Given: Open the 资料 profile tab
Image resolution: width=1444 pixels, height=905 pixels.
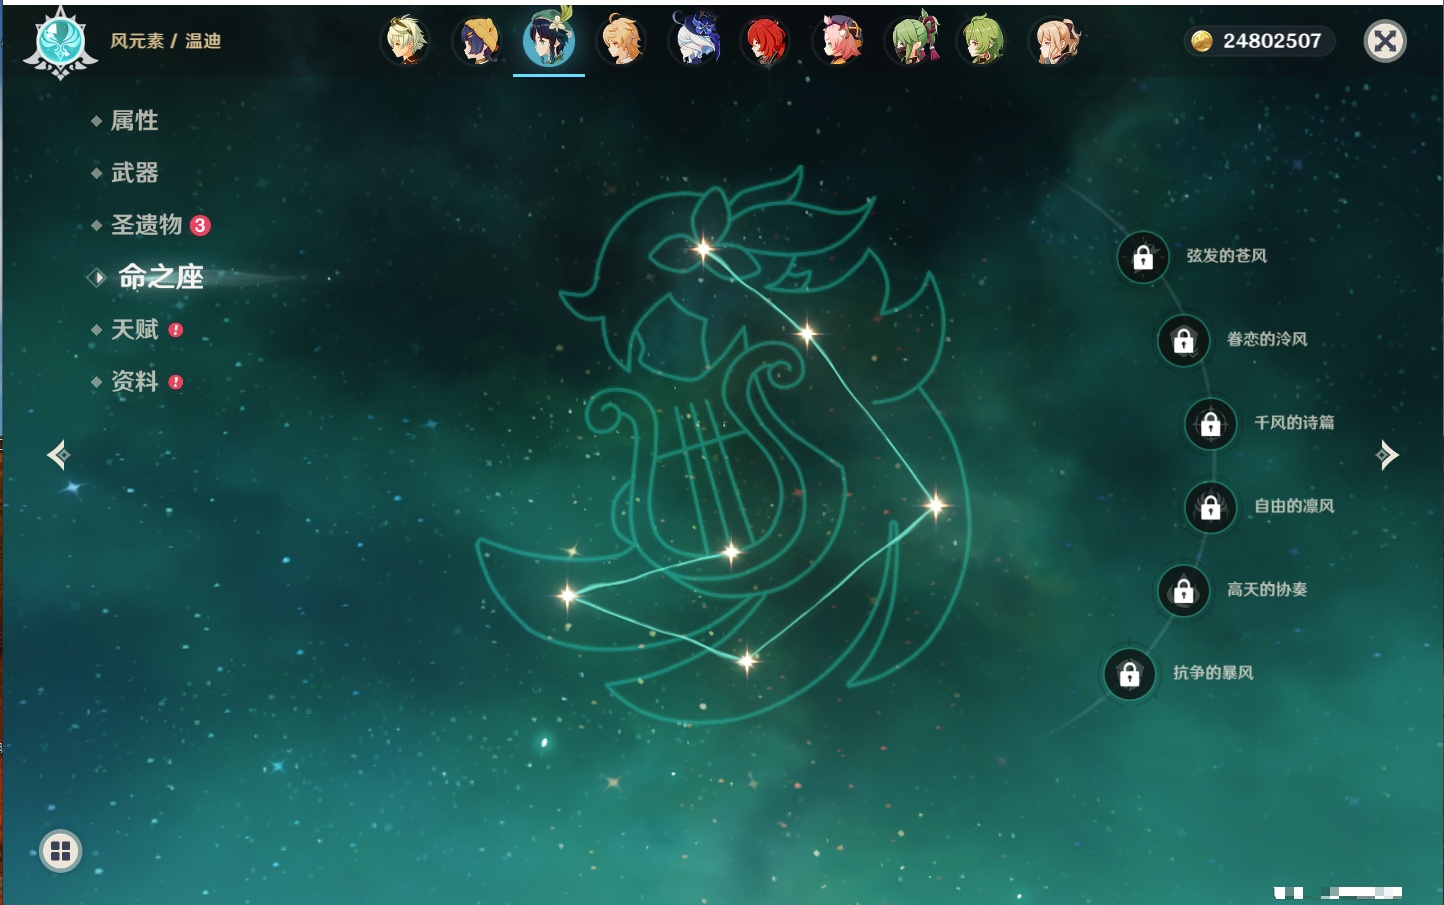Looking at the screenshot, I should tap(136, 381).
